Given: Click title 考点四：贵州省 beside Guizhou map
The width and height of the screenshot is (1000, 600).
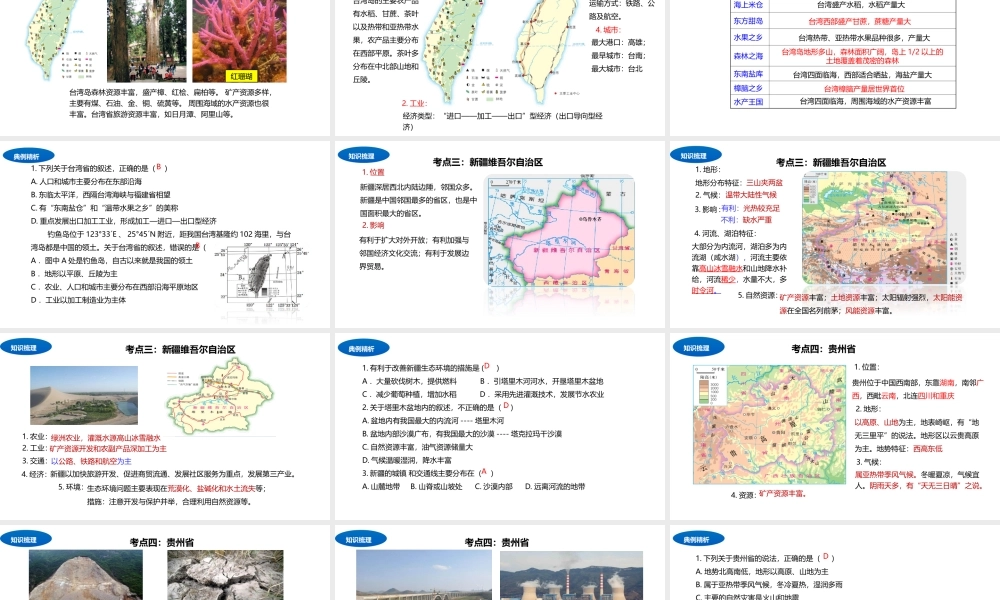Looking at the screenshot, I should pyautogui.click(x=823, y=349).
